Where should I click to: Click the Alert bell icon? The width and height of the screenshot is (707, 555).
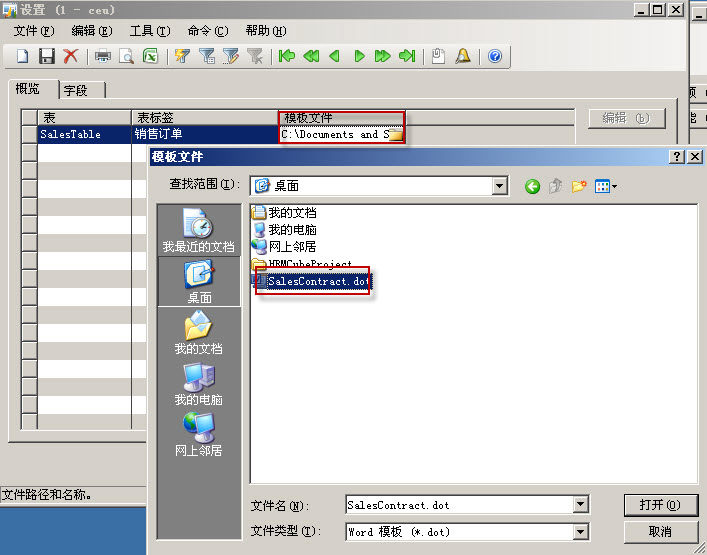[x=463, y=56]
